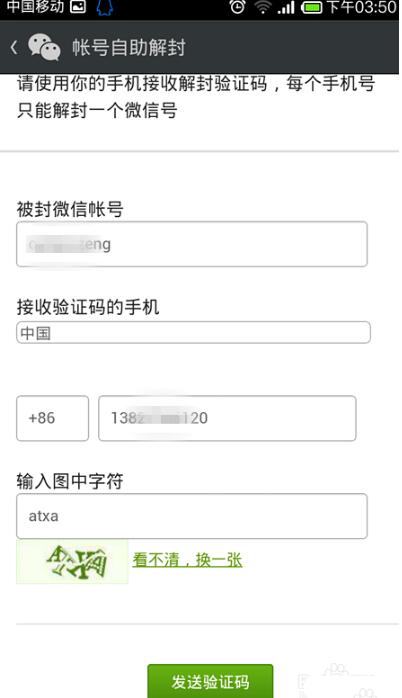Screen dimensions: 402x698
Task: Tap the back arrow in header
Action: pos(14,47)
